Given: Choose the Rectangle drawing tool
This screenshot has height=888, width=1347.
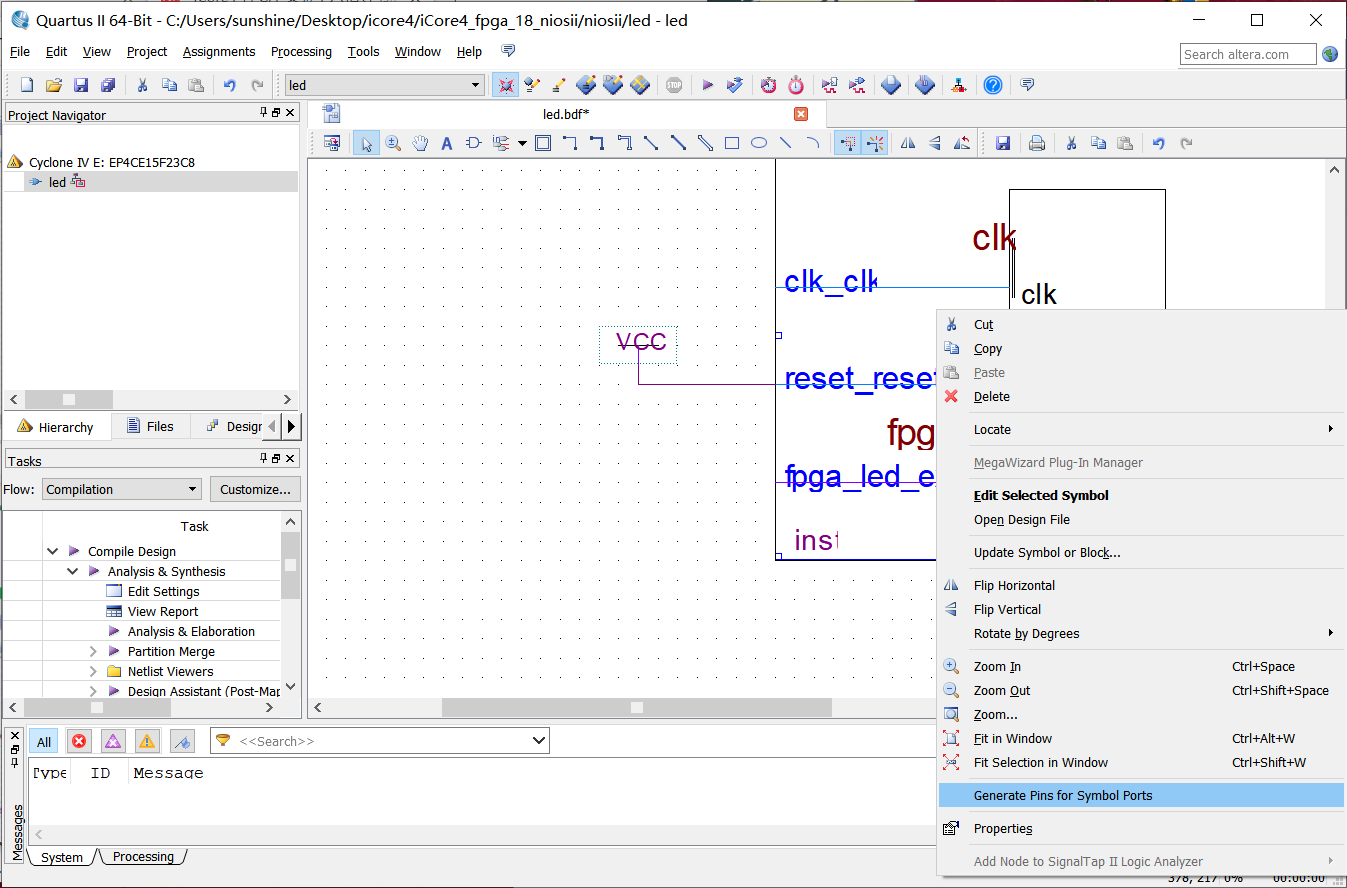Looking at the screenshot, I should 732,144.
